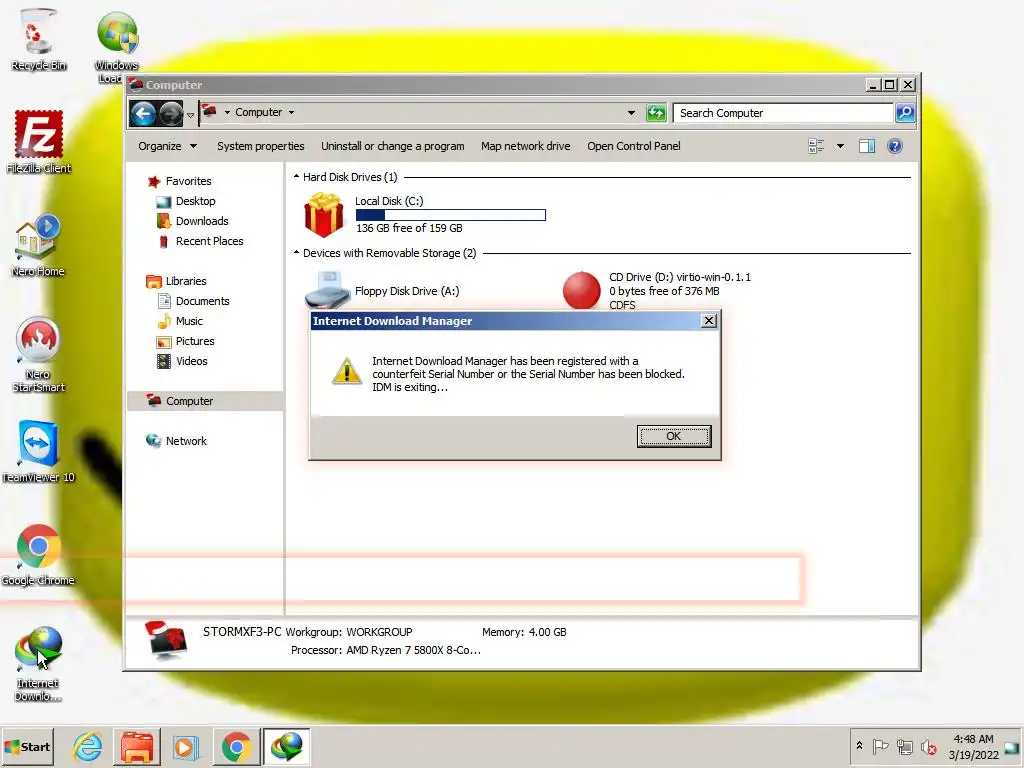This screenshot has width=1024, height=768.
Task: Open the Organize dropdown menu
Action: pos(167,146)
